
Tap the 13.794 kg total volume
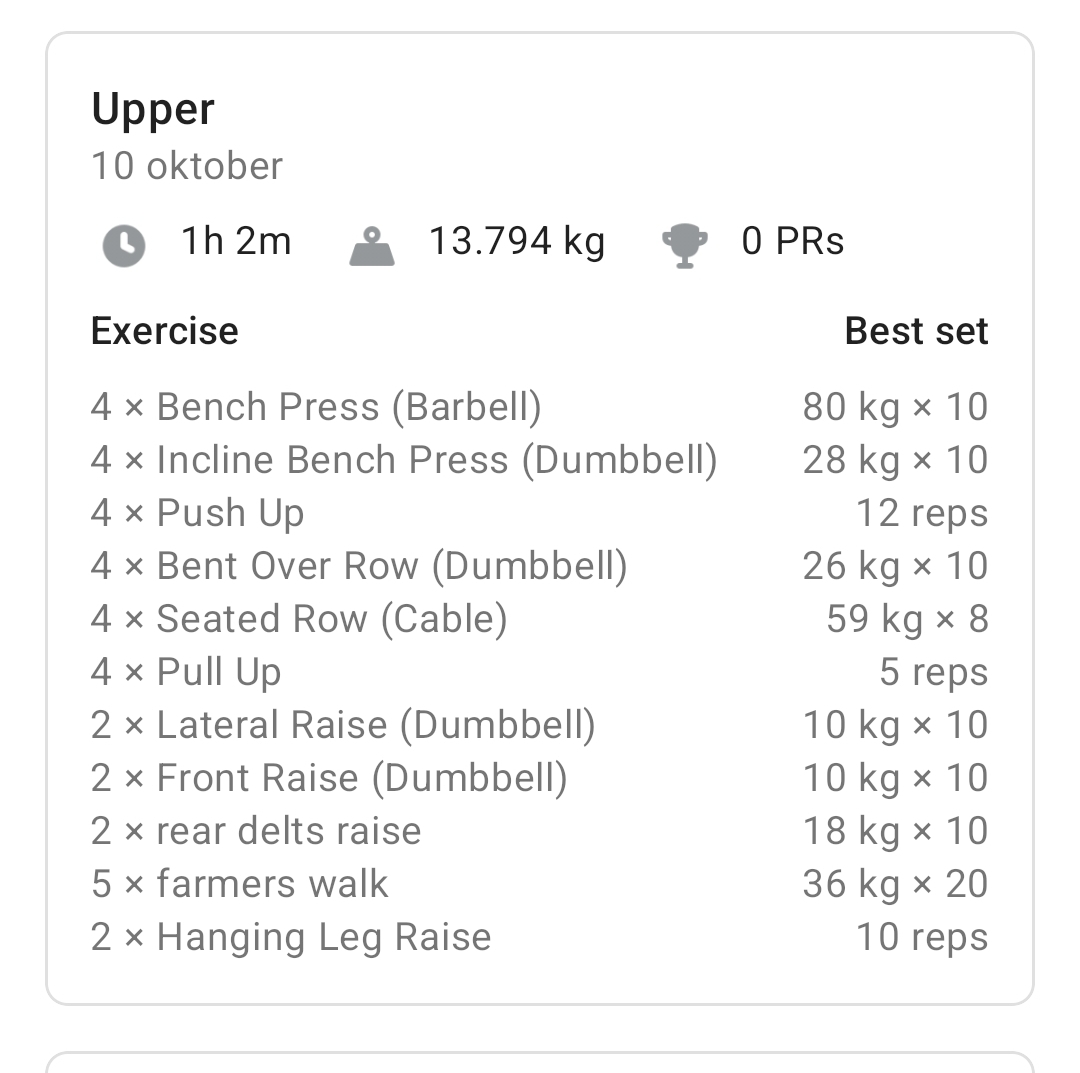point(516,241)
